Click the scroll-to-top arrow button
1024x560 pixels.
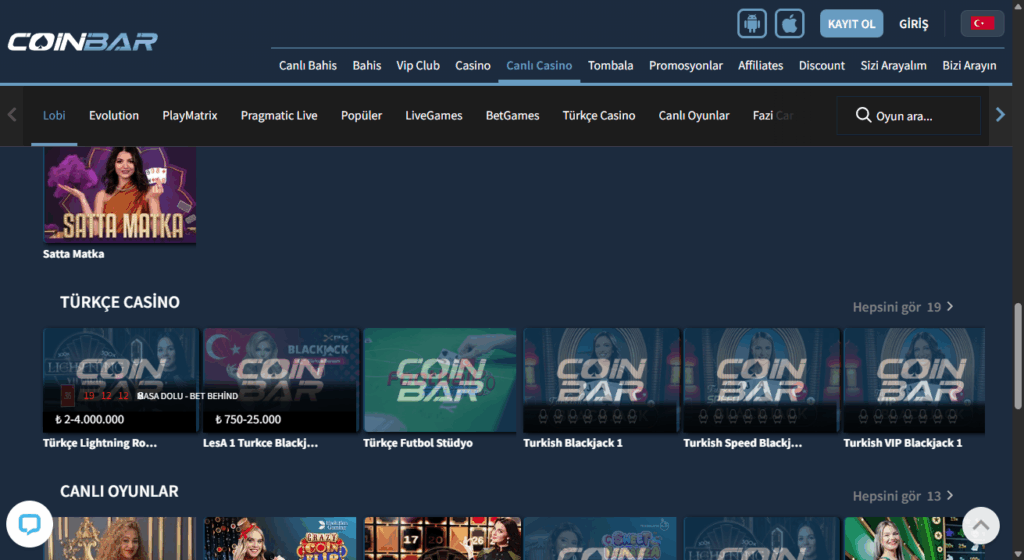[980, 525]
